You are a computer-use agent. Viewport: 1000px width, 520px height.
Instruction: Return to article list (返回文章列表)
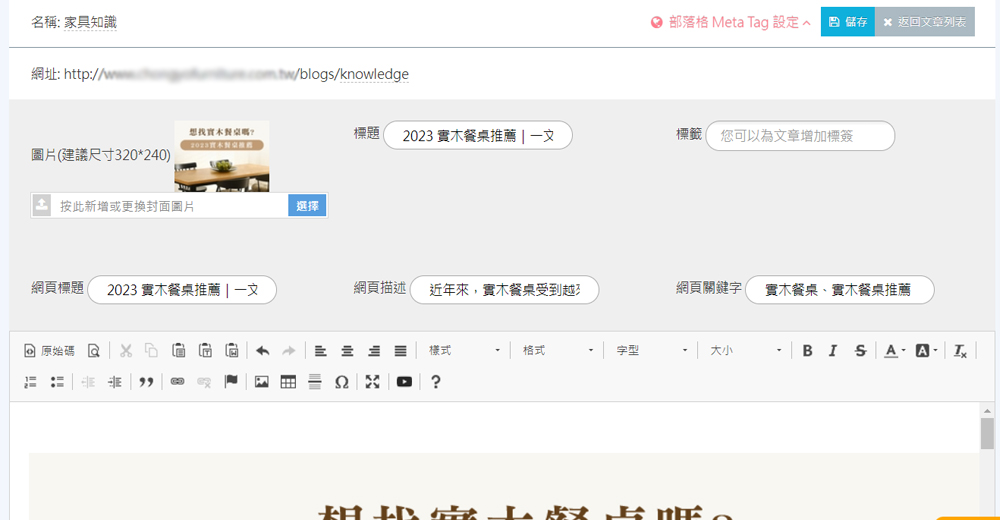925,22
